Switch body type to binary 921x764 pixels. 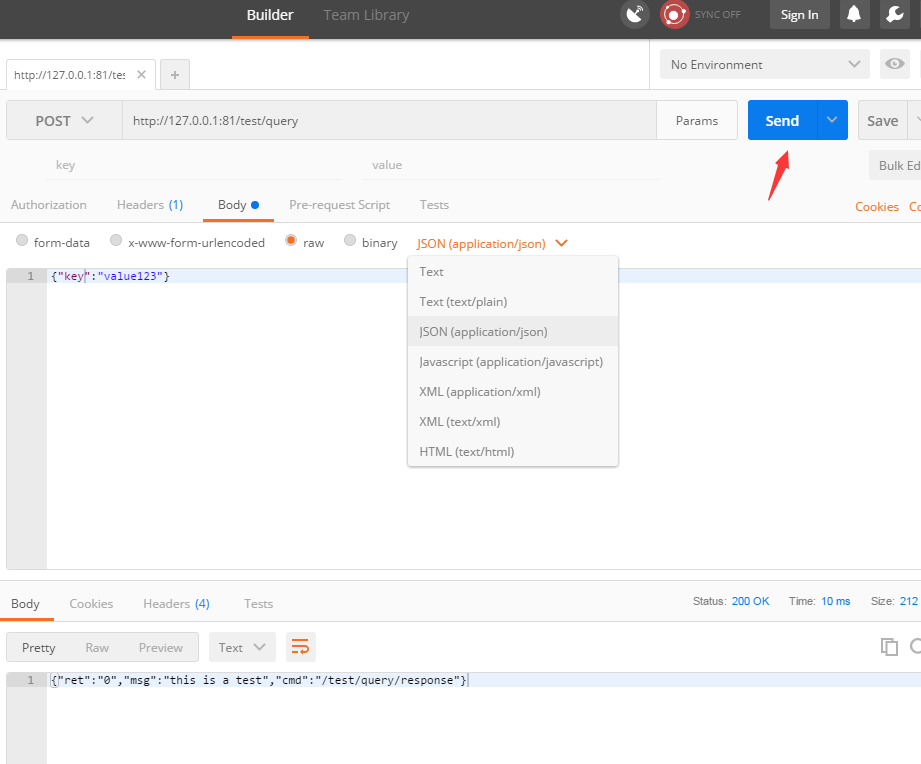pos(350,241)
